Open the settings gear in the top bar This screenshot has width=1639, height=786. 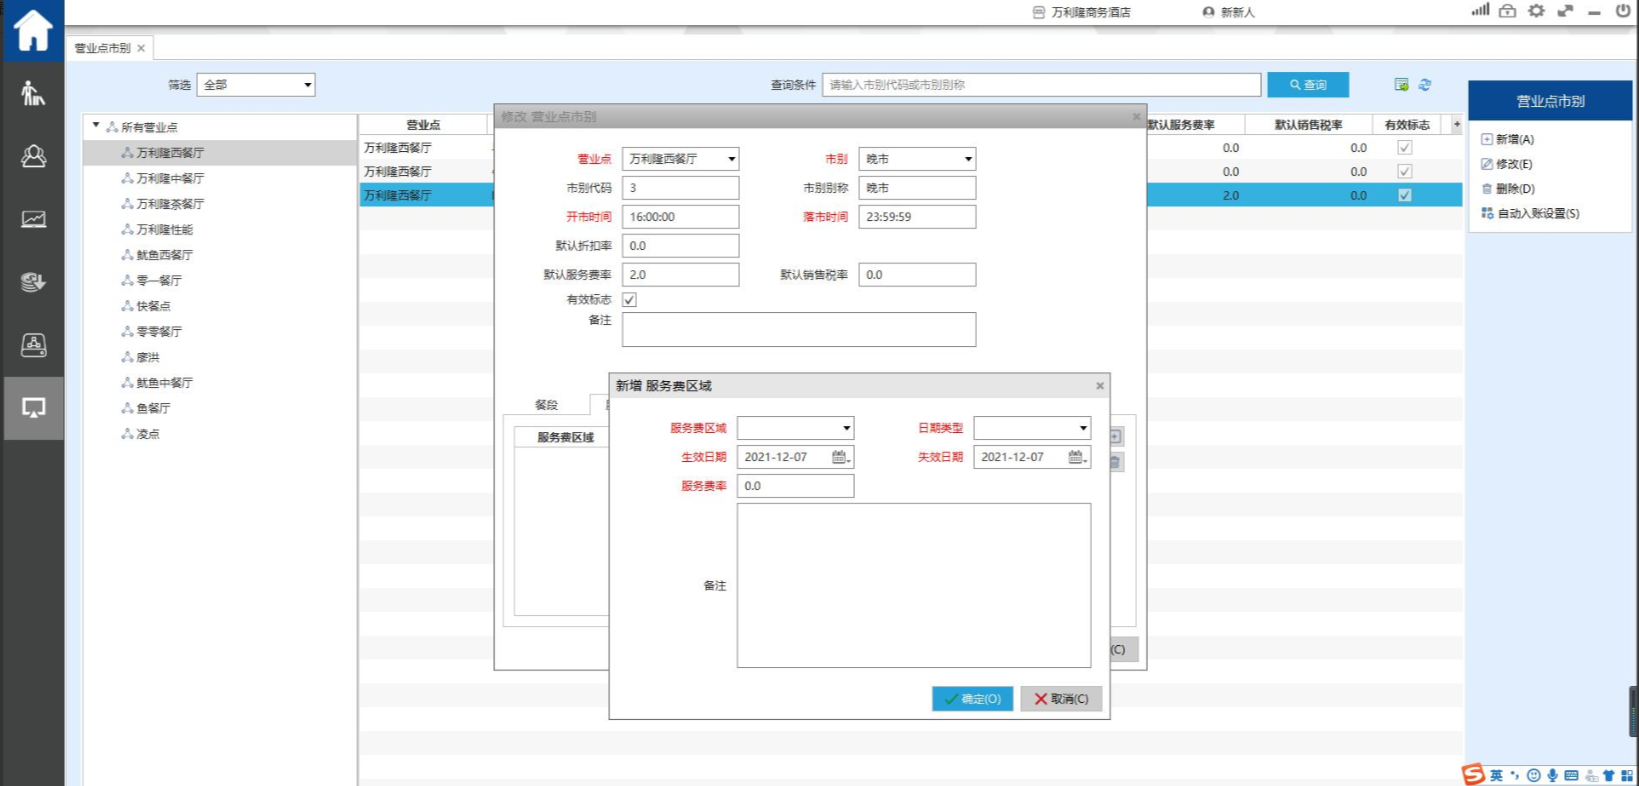click(1536, 11)
